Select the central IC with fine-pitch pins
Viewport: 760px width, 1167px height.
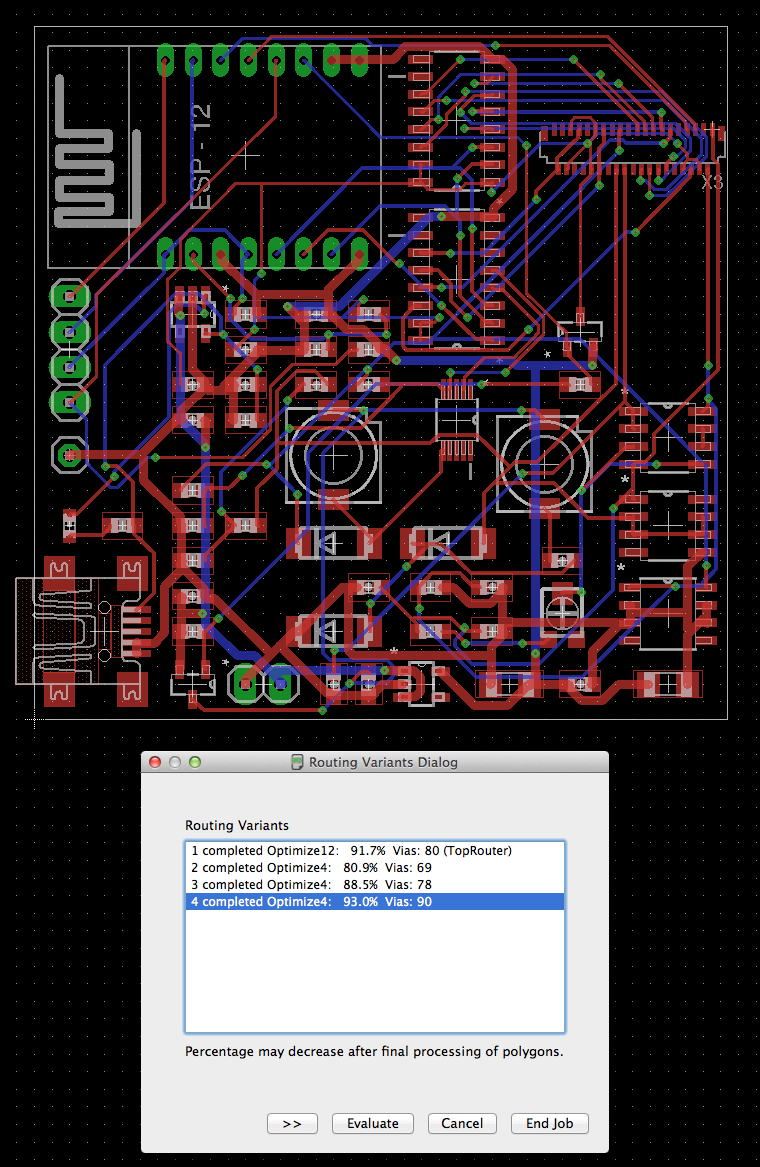pos(457,422)
